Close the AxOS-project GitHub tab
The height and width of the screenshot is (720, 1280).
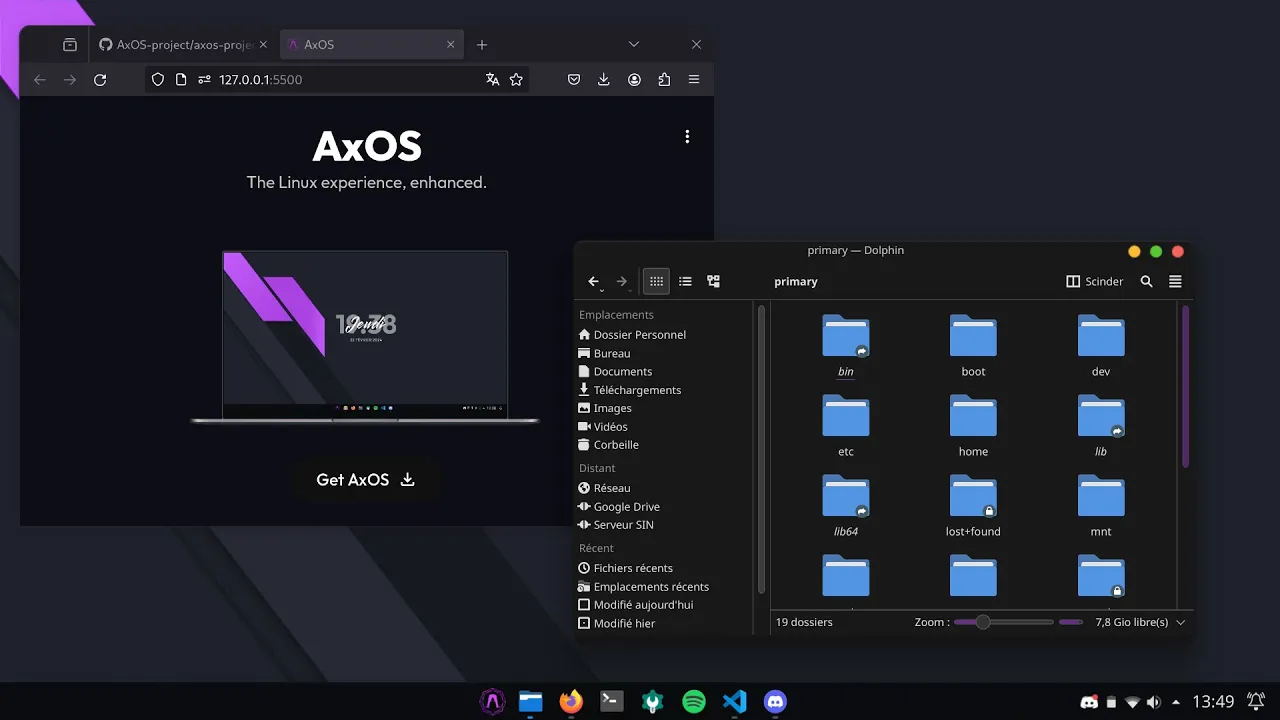tap(264, 45)
